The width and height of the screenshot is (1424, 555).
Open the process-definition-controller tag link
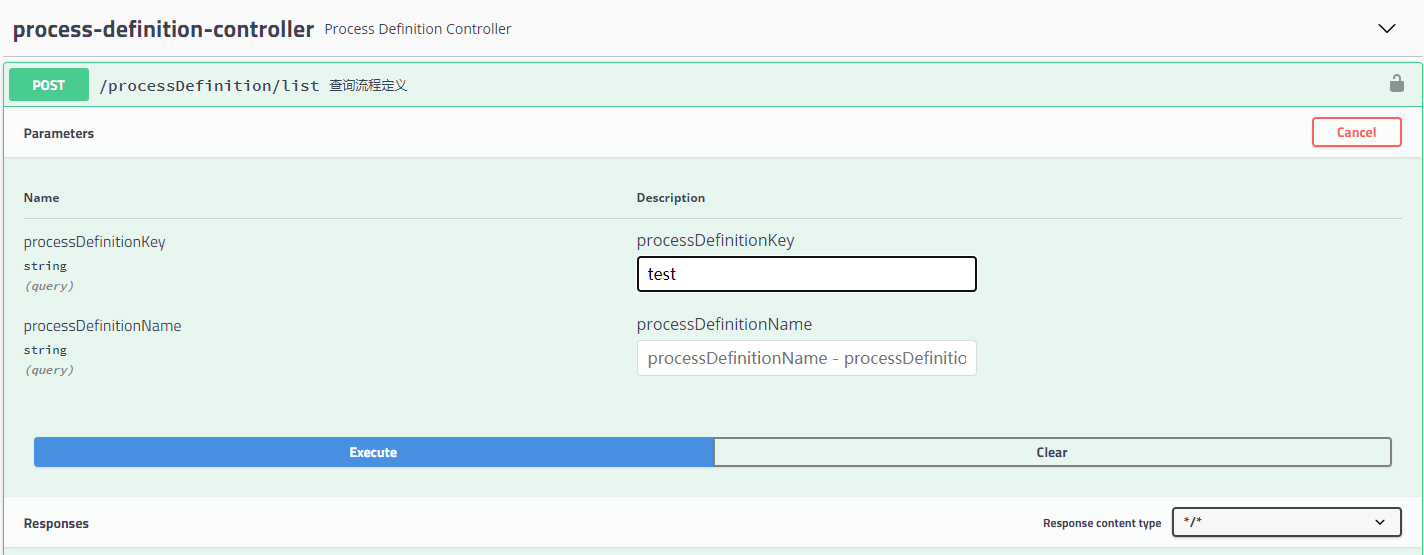[163, 29]
